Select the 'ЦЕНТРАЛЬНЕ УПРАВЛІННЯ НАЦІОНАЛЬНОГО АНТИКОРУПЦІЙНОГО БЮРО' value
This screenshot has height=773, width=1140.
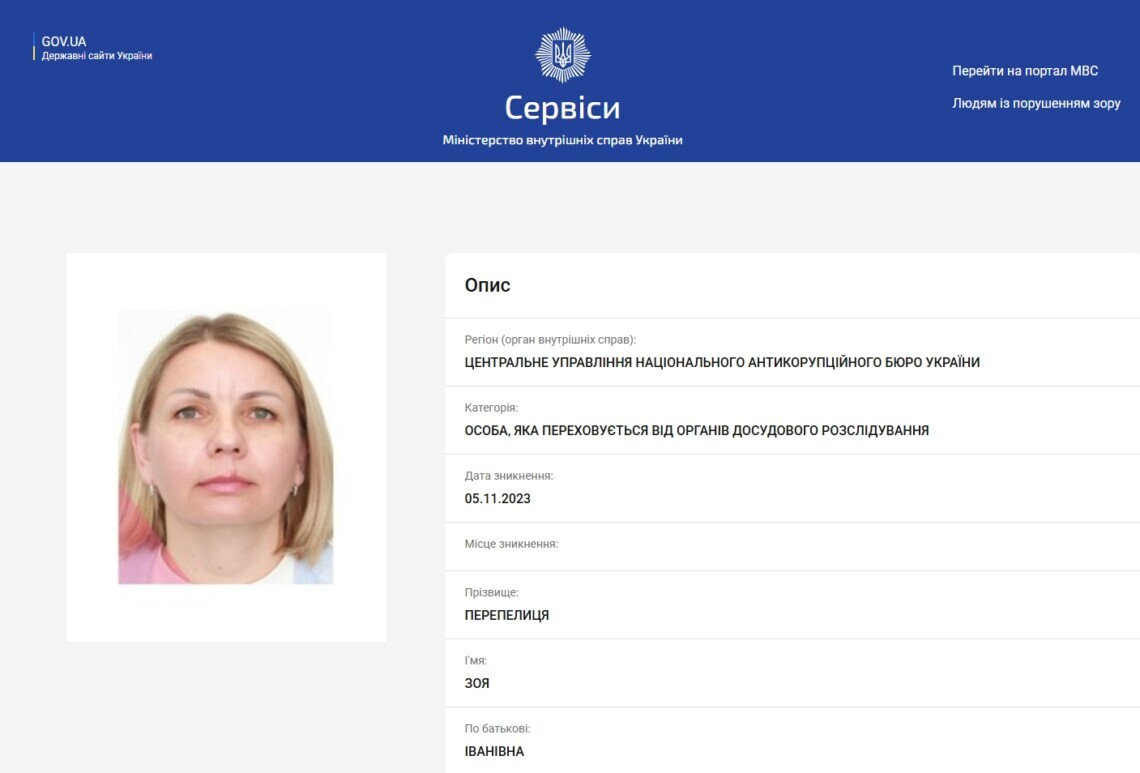click(722, 362)
